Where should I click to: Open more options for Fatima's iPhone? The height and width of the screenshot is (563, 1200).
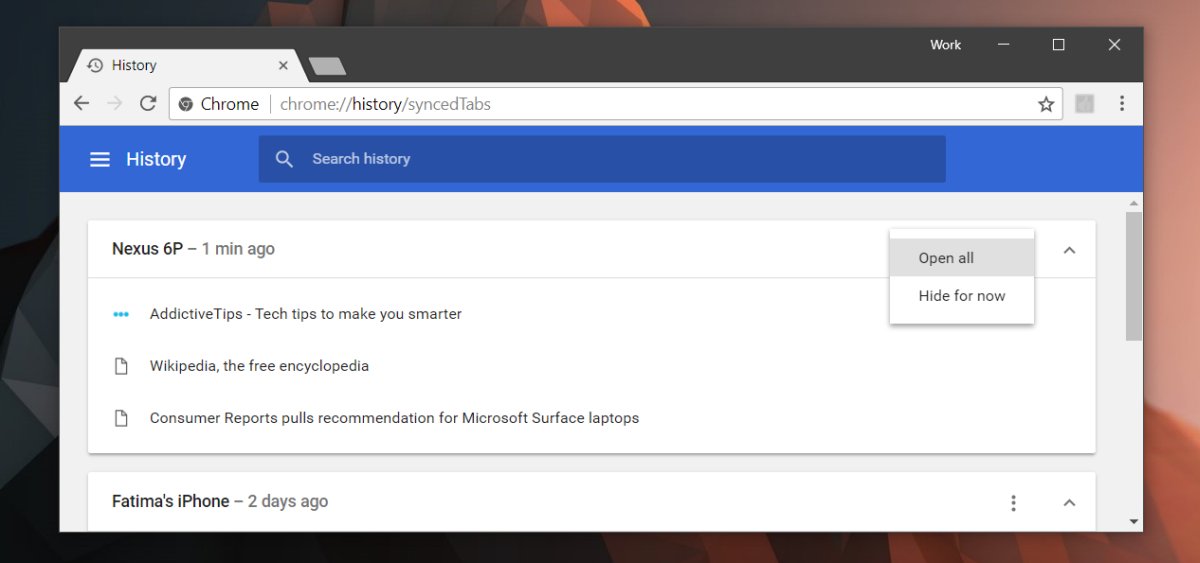pyautogui.click(x=1014, y=502)
